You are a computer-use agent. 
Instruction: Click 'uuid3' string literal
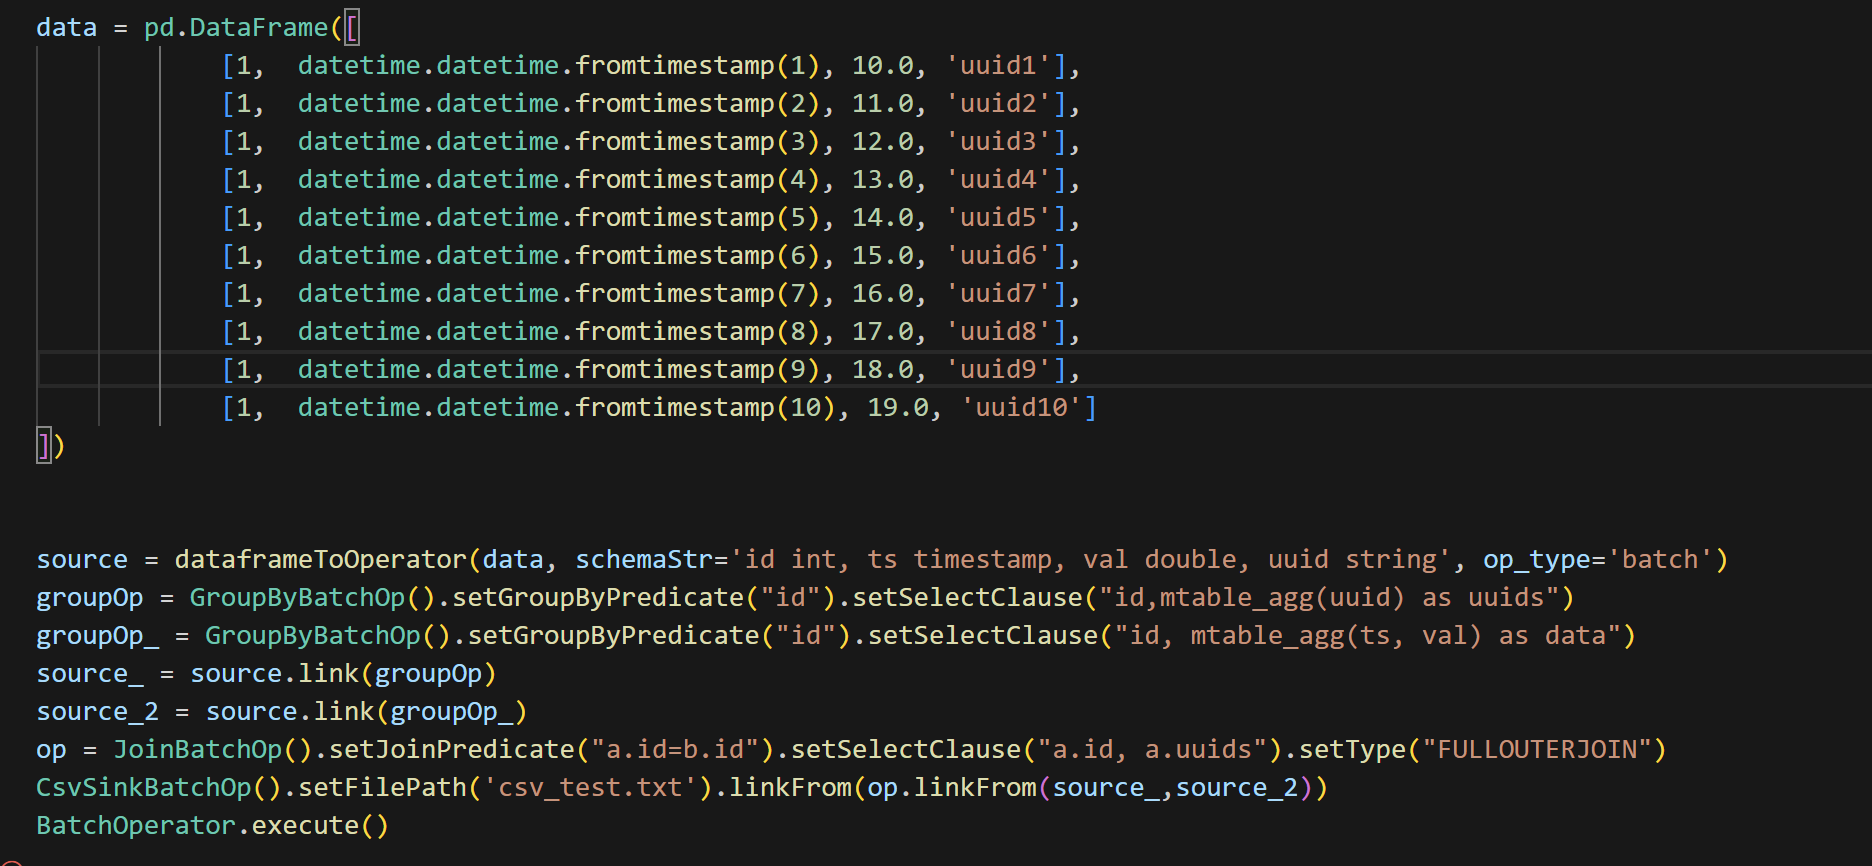[998, 142]
